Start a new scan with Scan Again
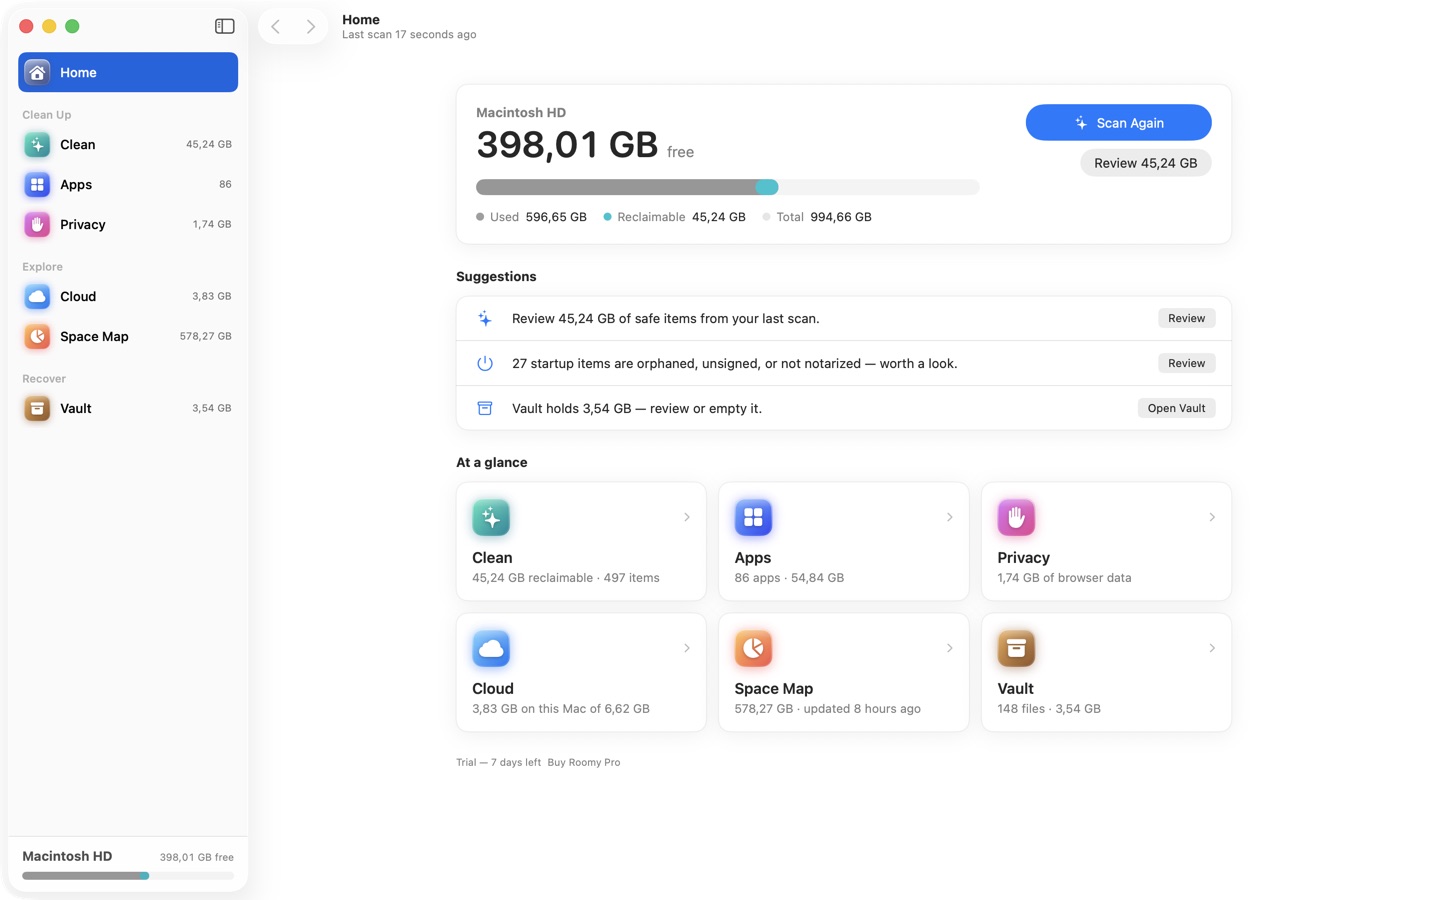 tap(1118, 122)
